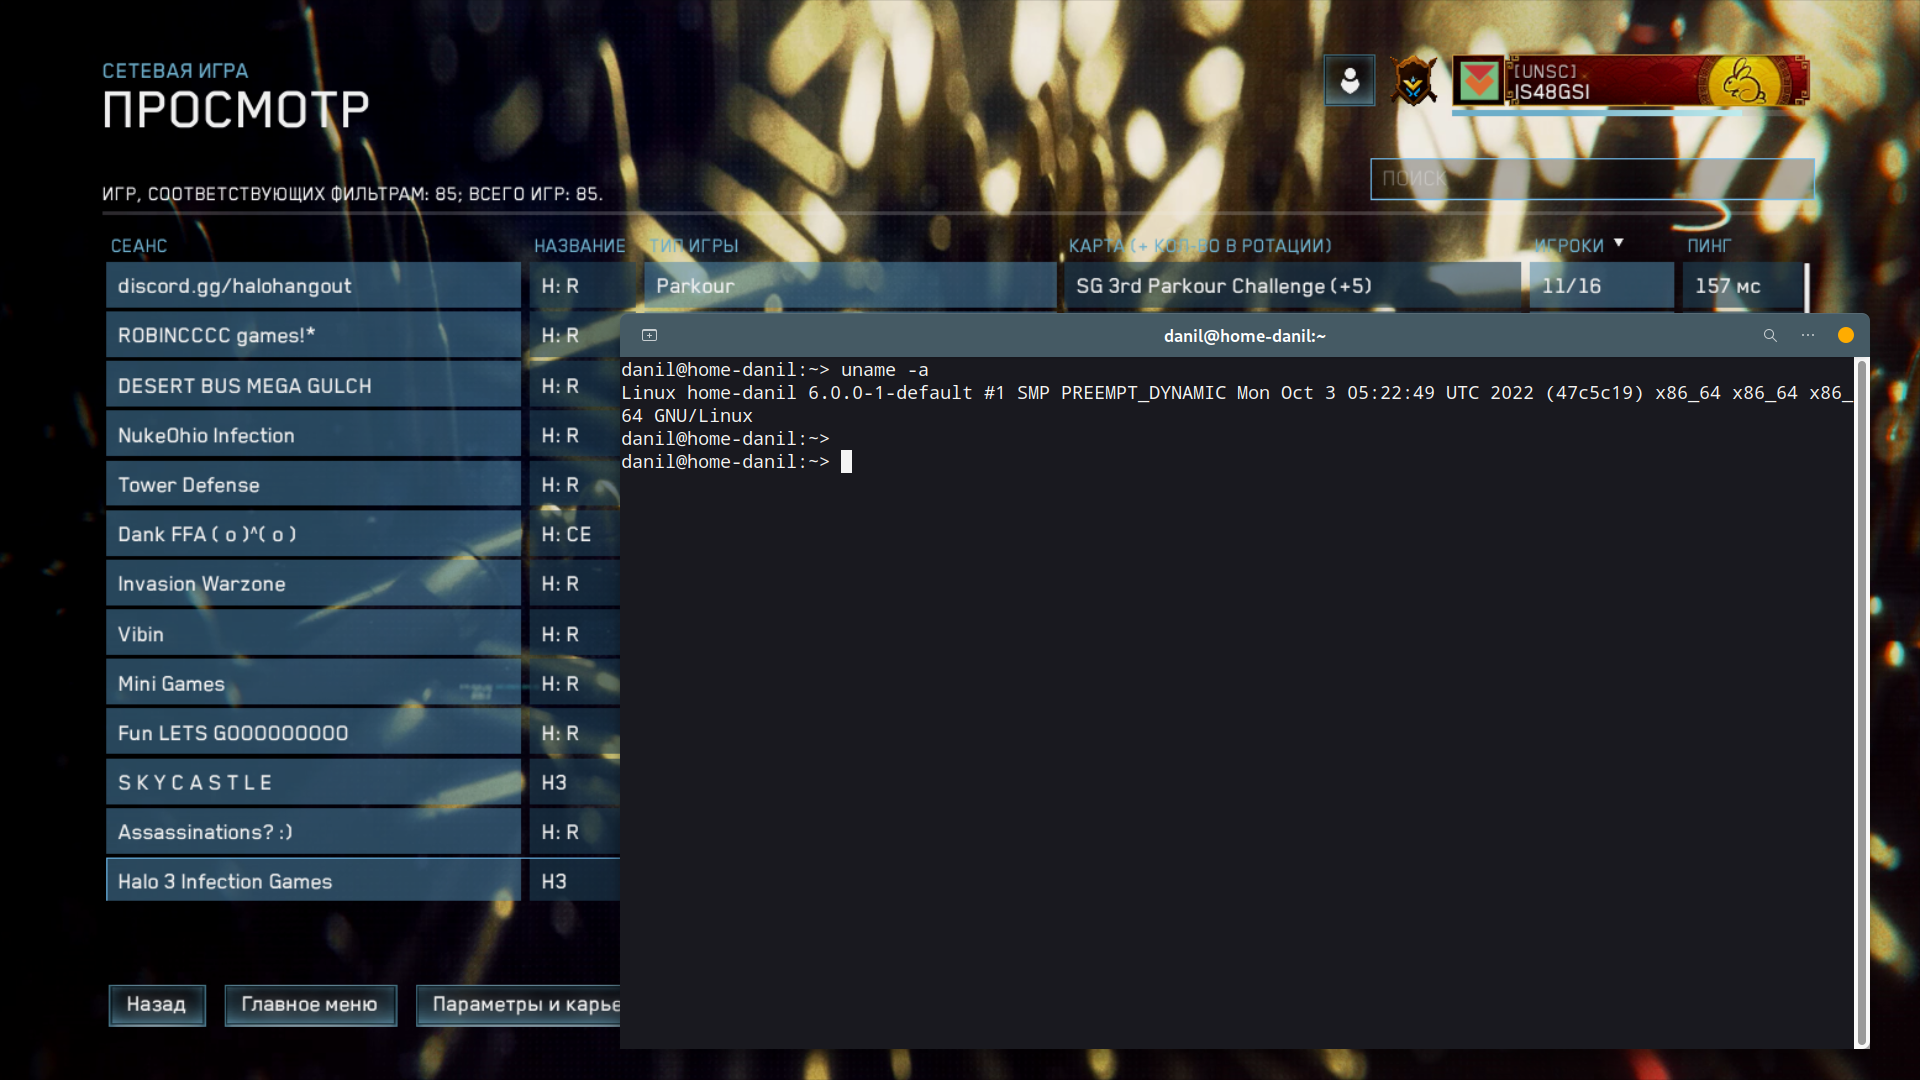Focus the ПОИСК search field
1920x1080 pixels.
pyautogui.click(x=1592, y=179)
